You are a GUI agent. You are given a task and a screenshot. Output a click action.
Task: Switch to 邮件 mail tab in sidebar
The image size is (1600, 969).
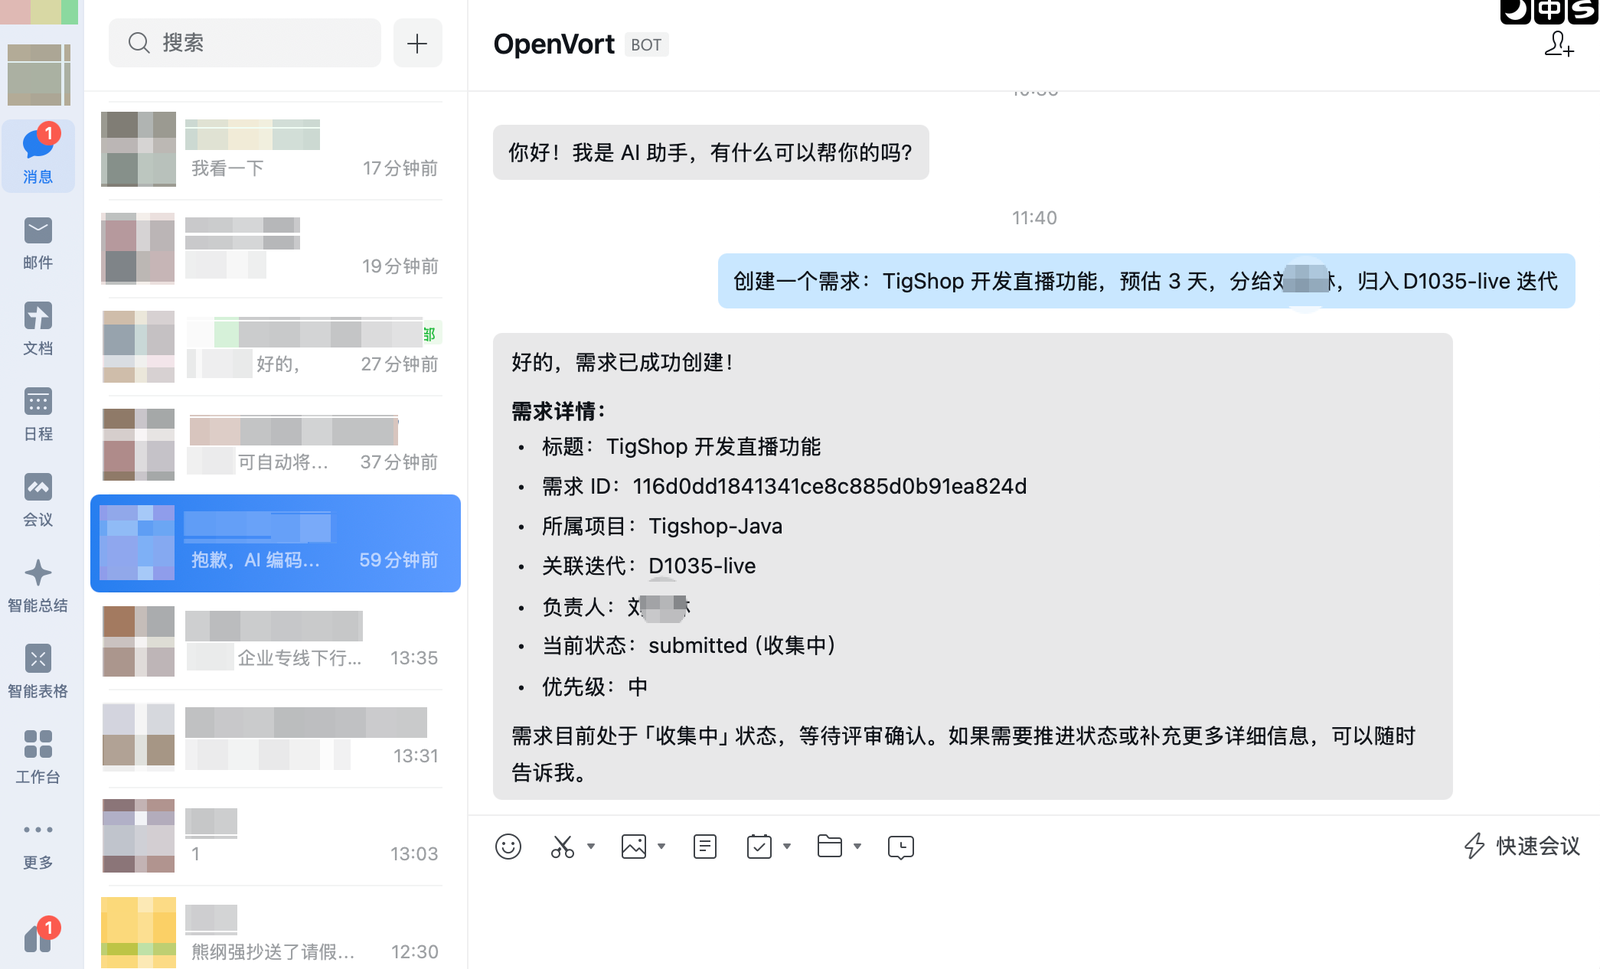click(x=38, y=243)
